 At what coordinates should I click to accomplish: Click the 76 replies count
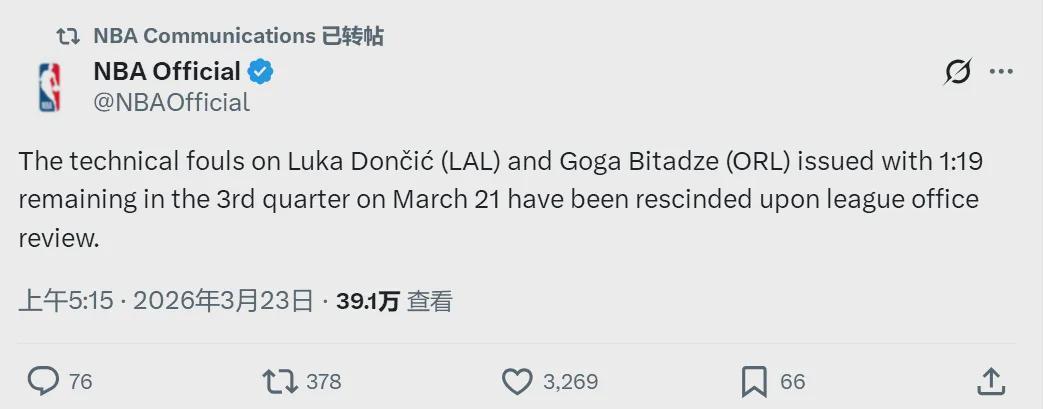click(x=81, y=381)
